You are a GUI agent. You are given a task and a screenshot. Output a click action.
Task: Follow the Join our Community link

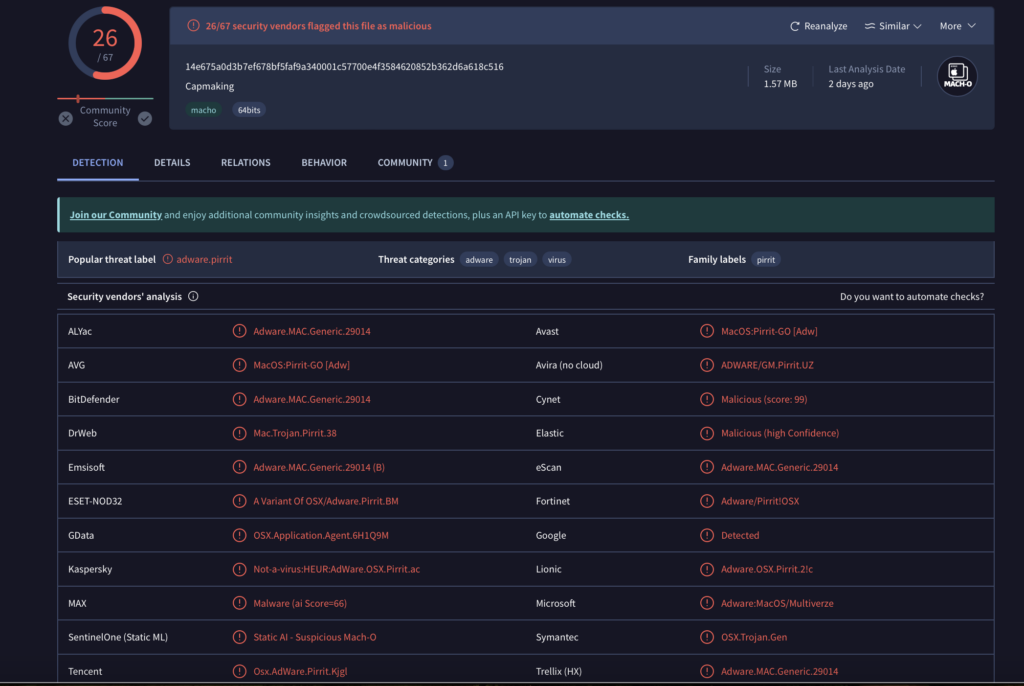coord(116,215)
